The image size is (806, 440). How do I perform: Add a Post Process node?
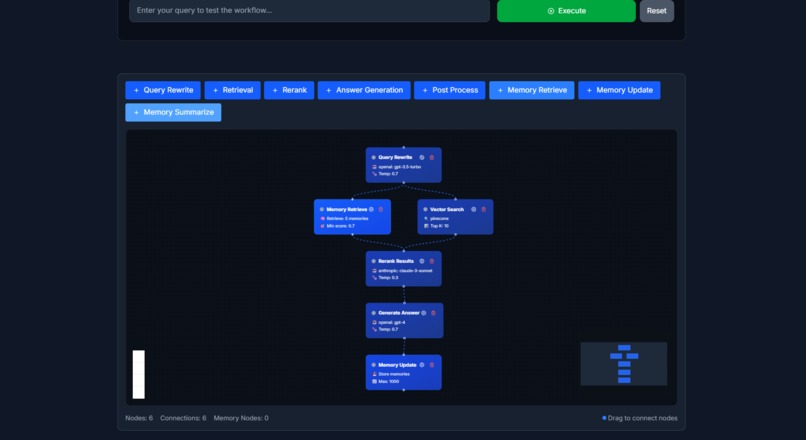click(x=450, y=90)
